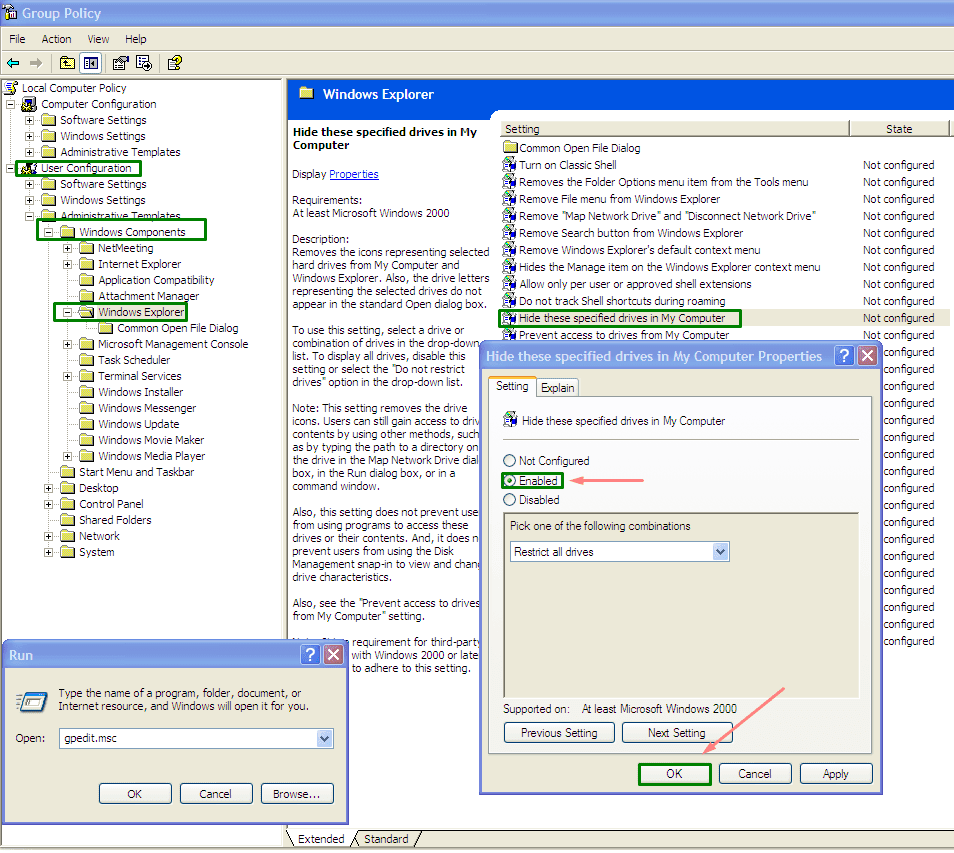Click the Common Open File Dialog folder icon in list

click(x=510, y=147)
